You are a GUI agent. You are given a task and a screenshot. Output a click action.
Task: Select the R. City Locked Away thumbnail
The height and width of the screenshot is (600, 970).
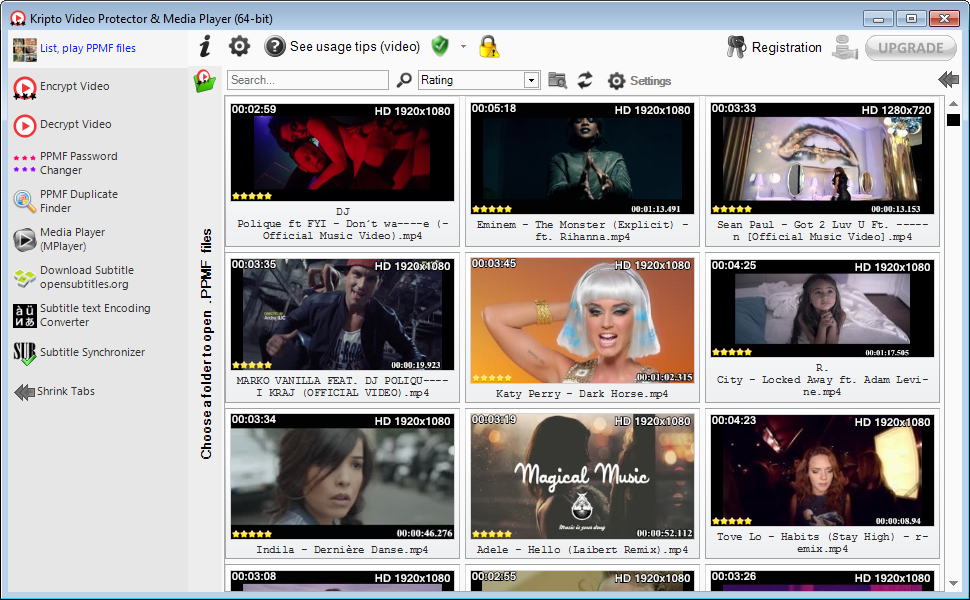822,309
